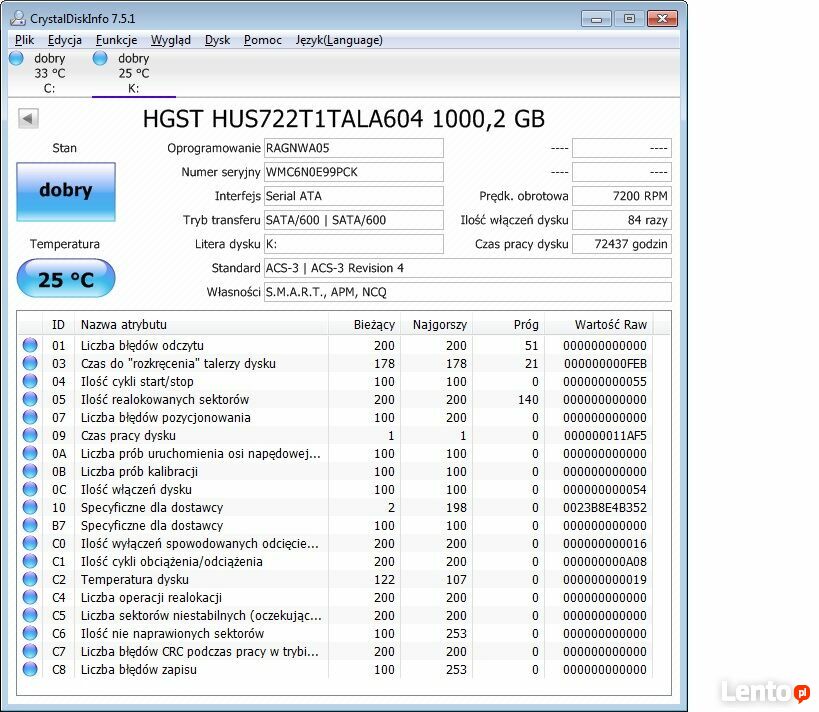819x712 pixels.
Task: Click the CrystalDiskInfo title bar app icon
Action: (x=18, y=18)
